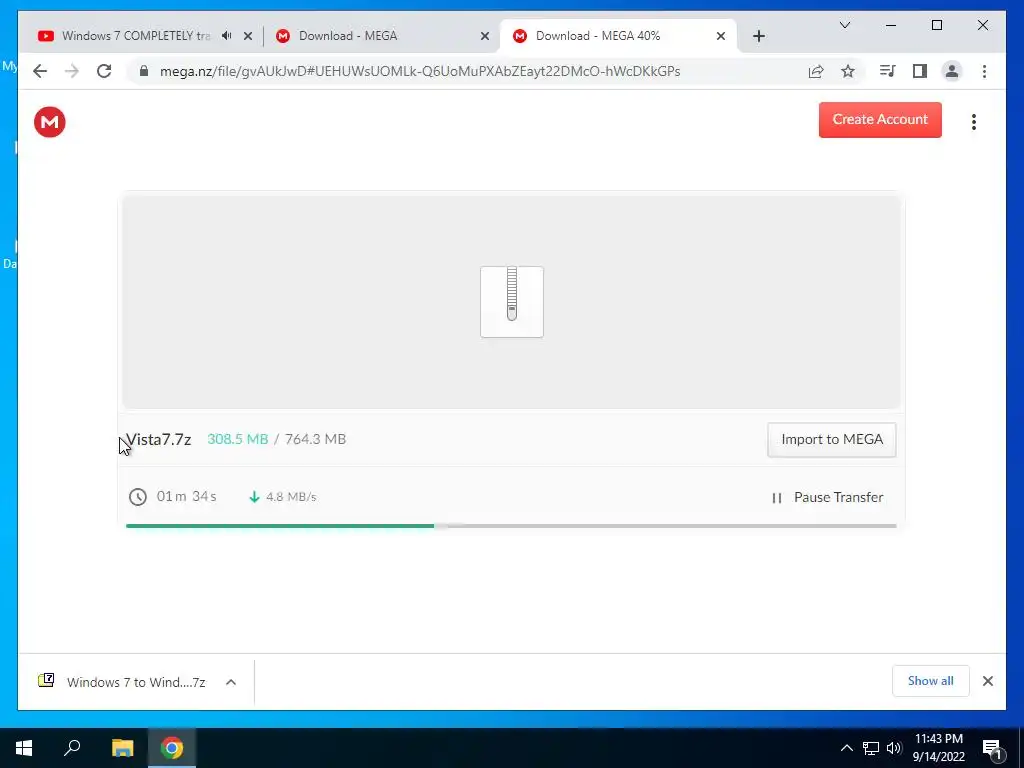Click the remaining time clock icon
The width and height of the screenshot is (1024, 768).
tap(138, 497)
